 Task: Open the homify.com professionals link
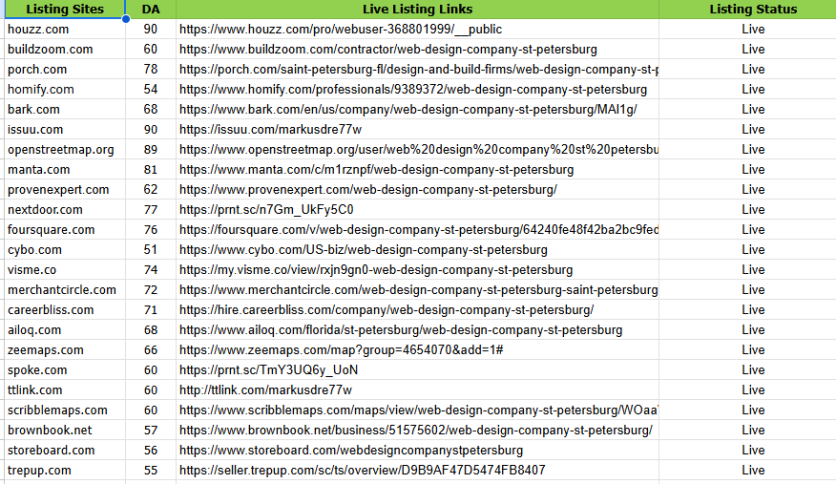[413, 90]
